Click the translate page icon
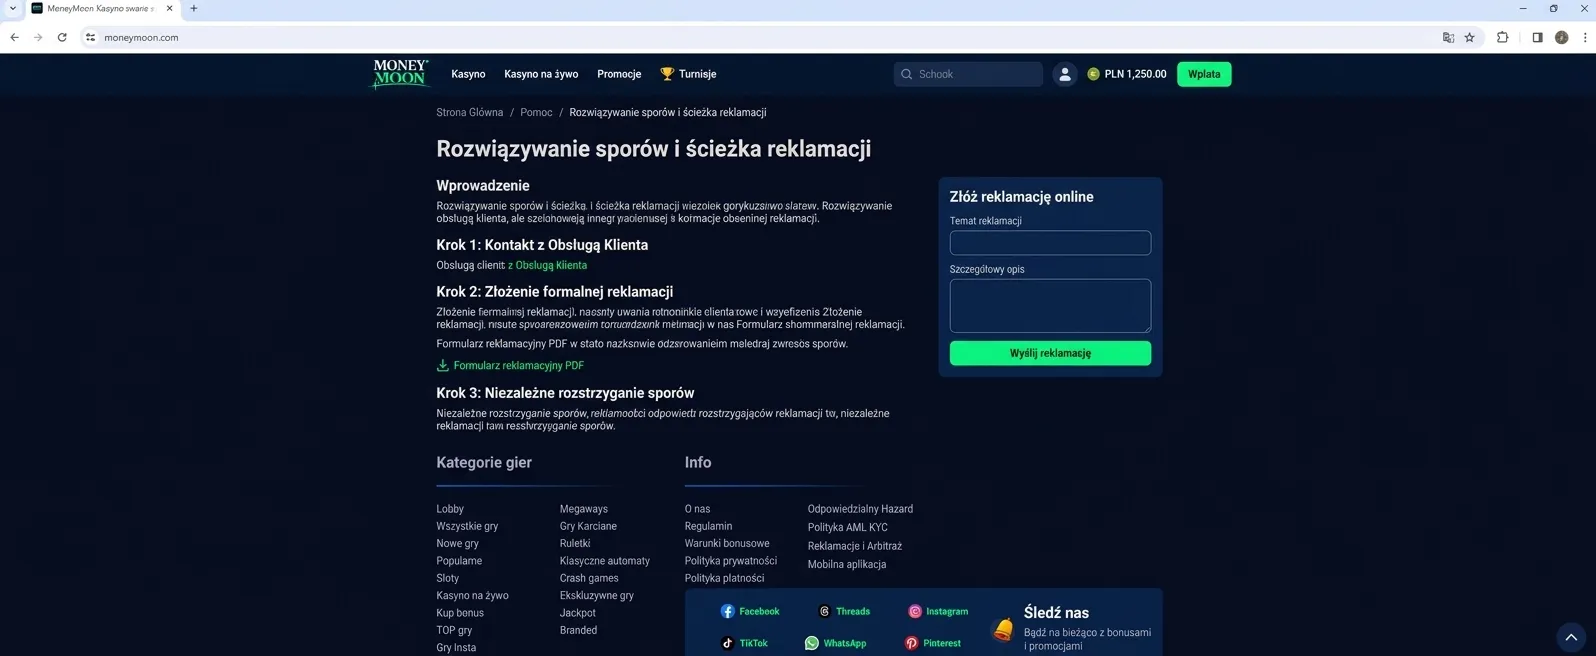The height and width of the screenshot is (656, 1596). tap(1448, 37)
